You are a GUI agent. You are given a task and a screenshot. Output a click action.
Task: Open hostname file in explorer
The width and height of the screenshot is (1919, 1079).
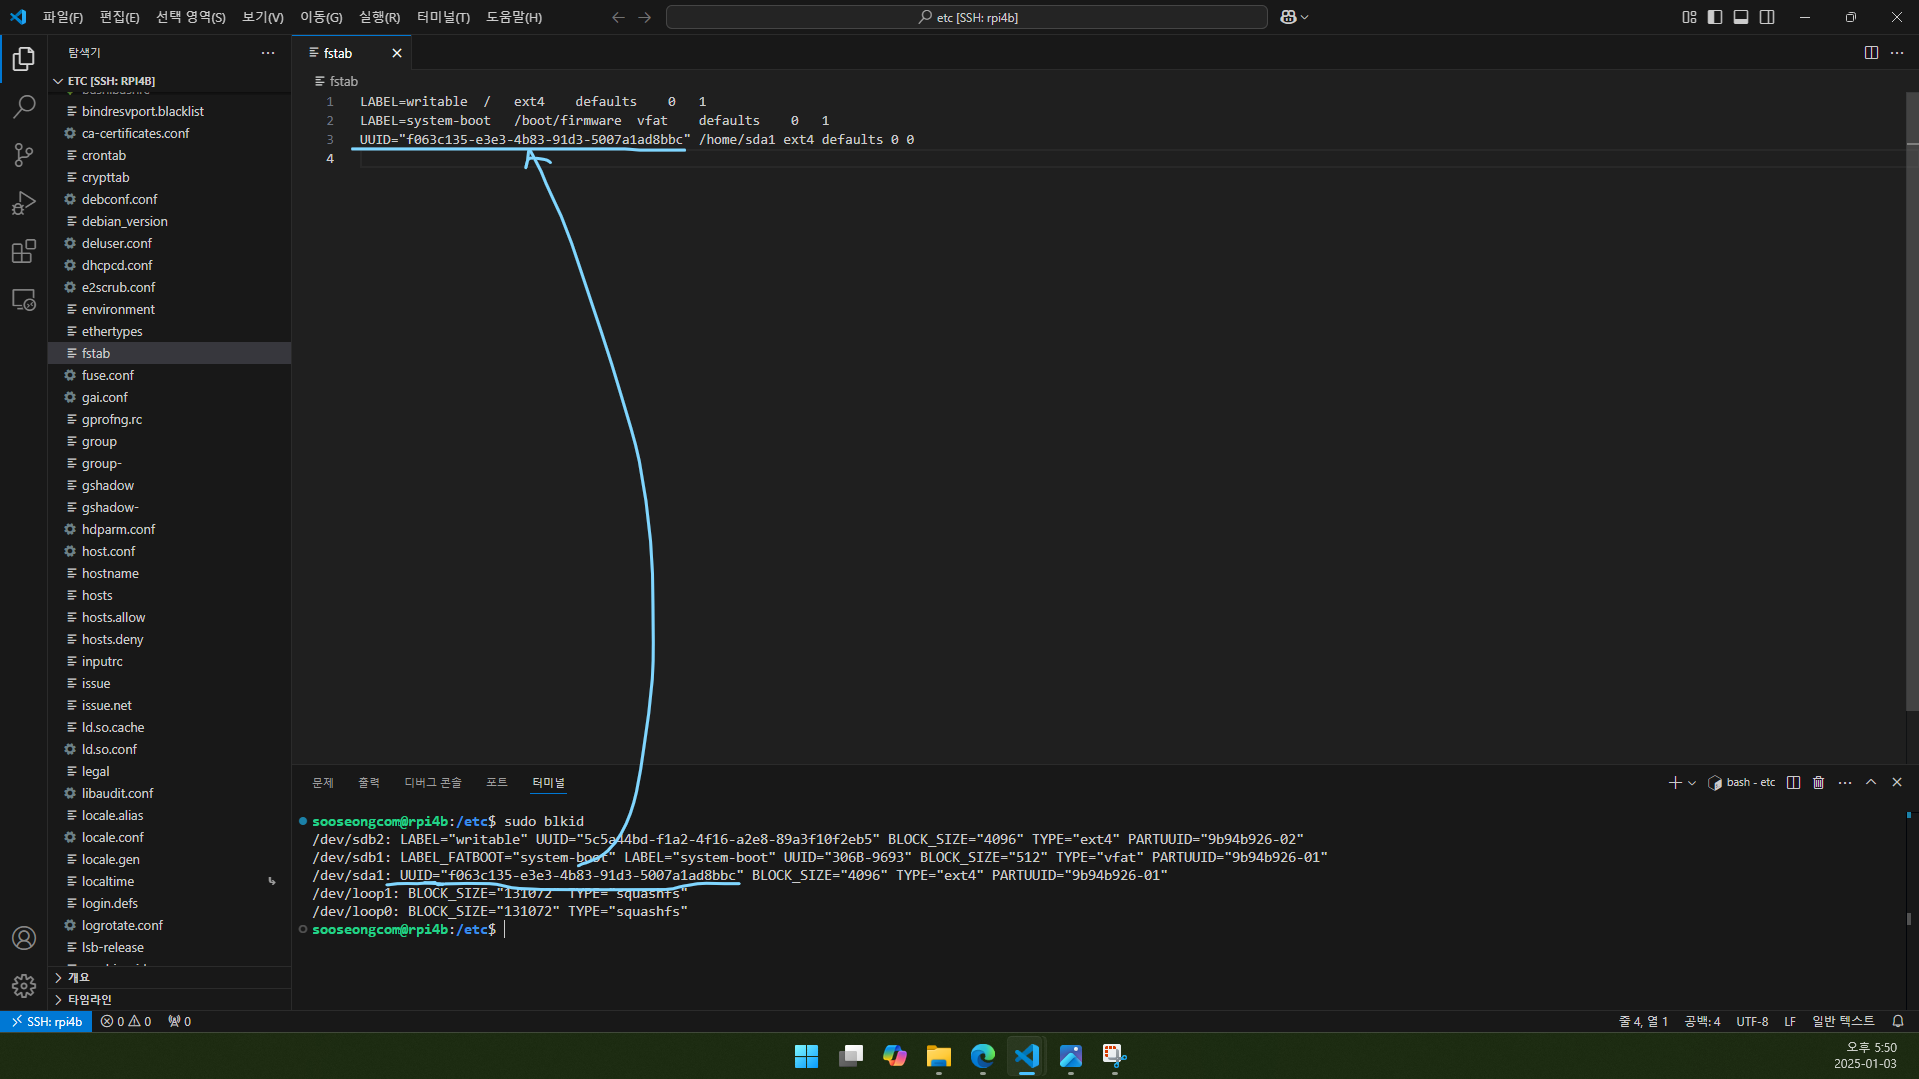[170, 574]
